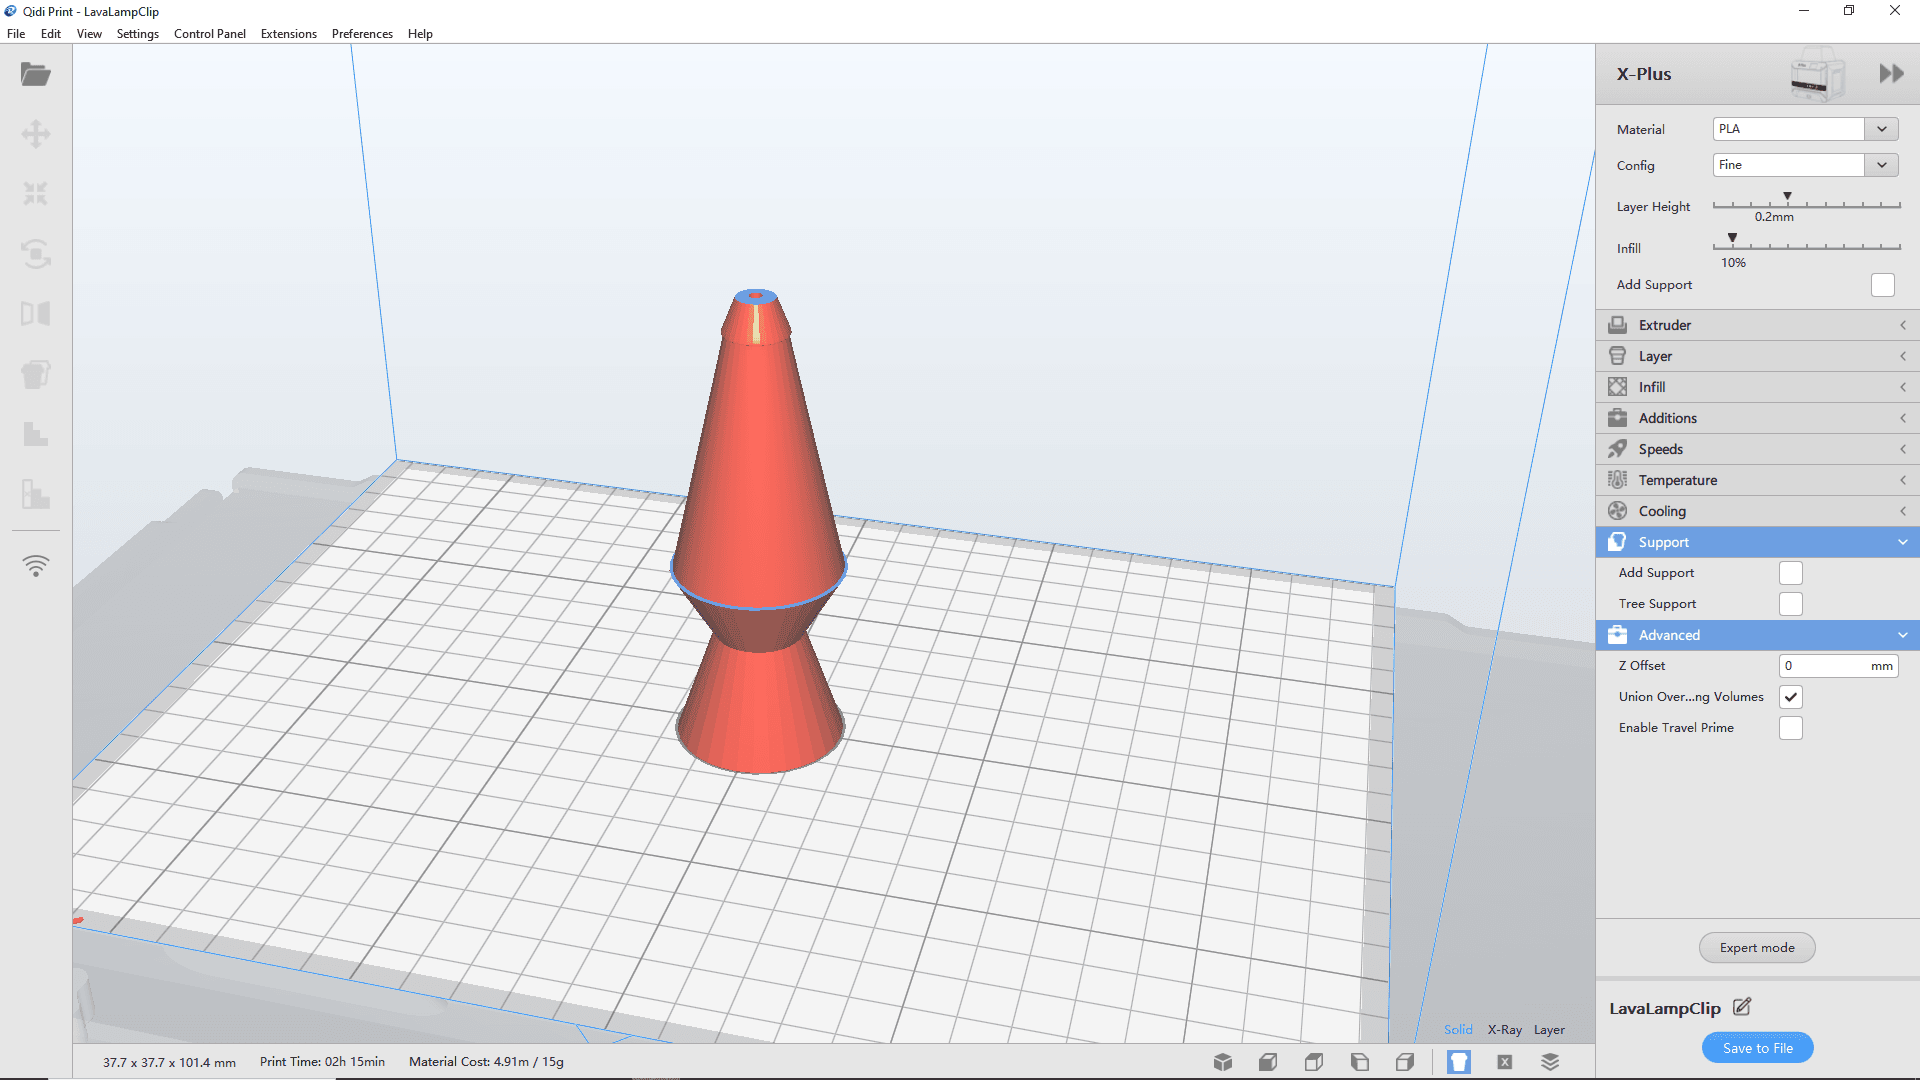1920x1080 pixels.
Task: Select the Move tool in left sidebar
Action: point(36,134)
